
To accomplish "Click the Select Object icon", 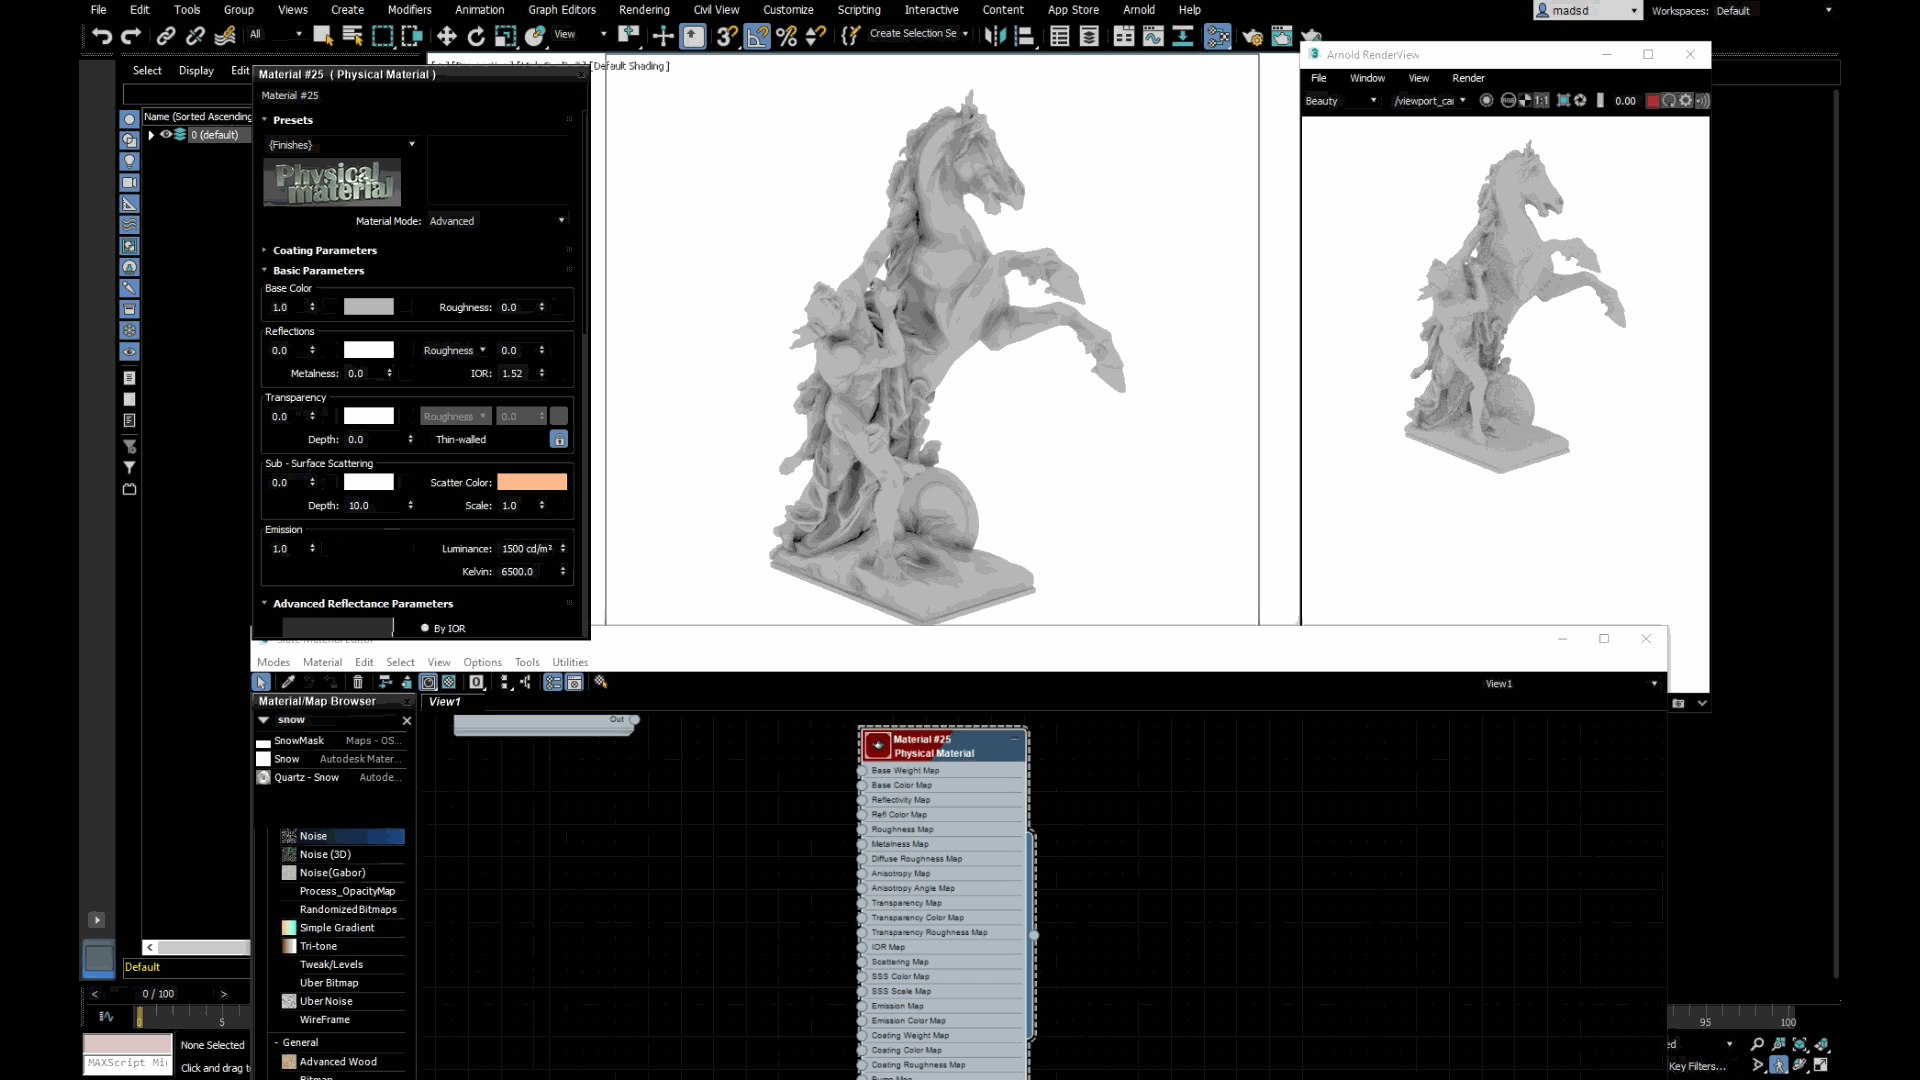I will point(322,37).
